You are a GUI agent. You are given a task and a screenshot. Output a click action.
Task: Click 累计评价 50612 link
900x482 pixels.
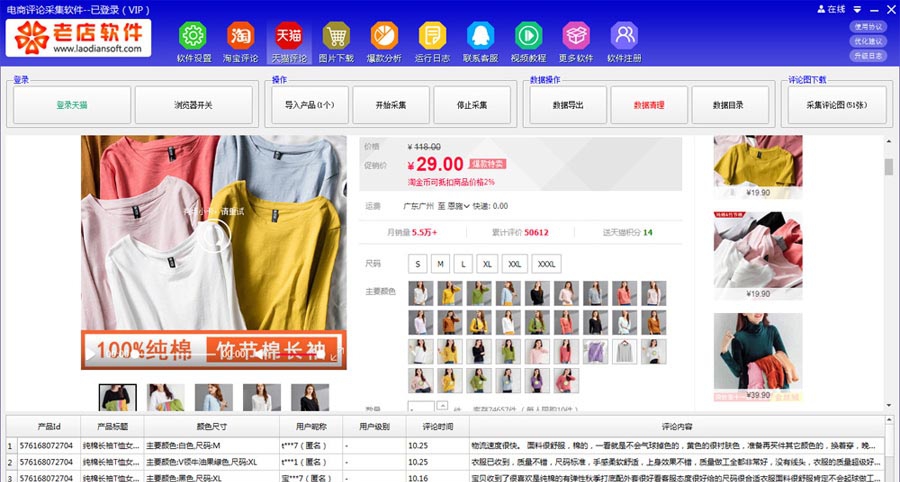point(520,232)
